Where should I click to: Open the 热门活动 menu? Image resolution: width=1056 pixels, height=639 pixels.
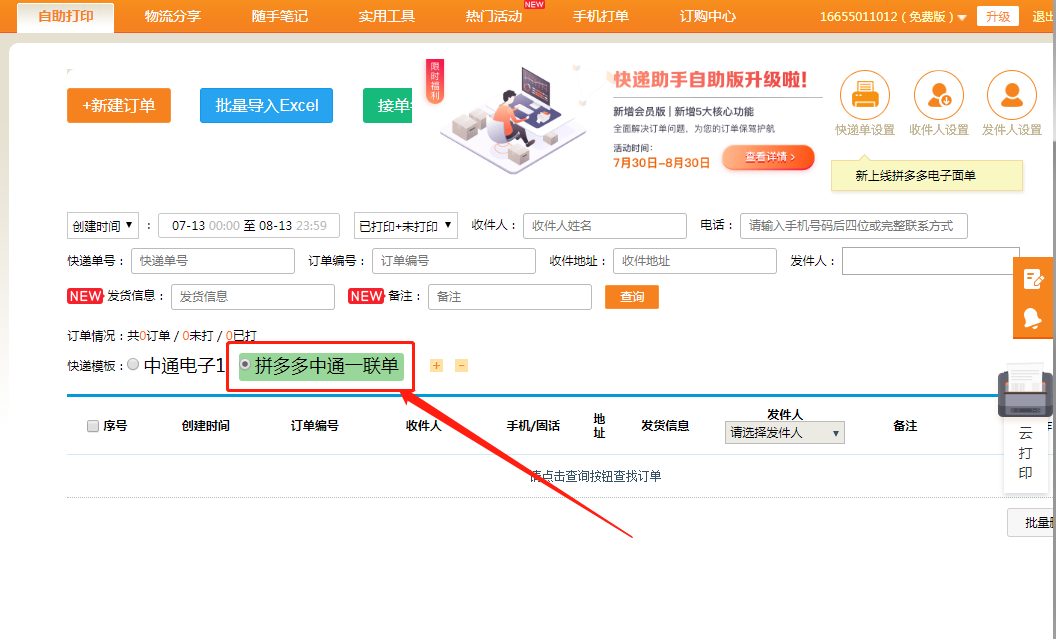click(x=494, y=16)
